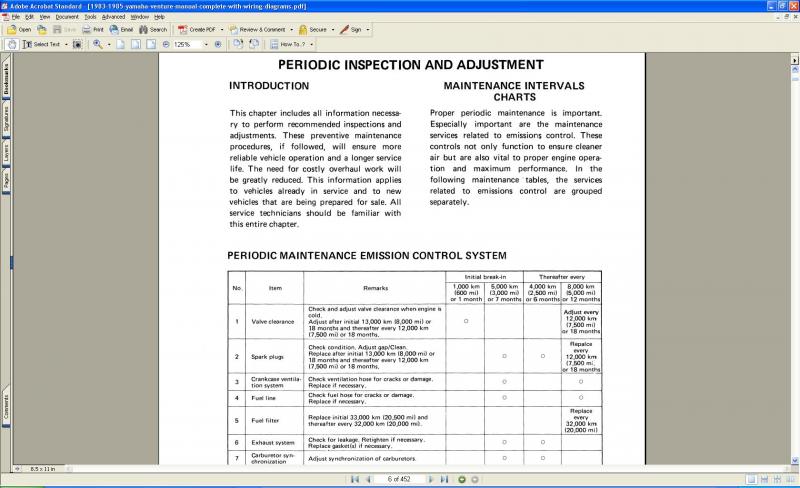The image size is (800, 488).
Task: Open the Document menu
Action: pos(66,17)
